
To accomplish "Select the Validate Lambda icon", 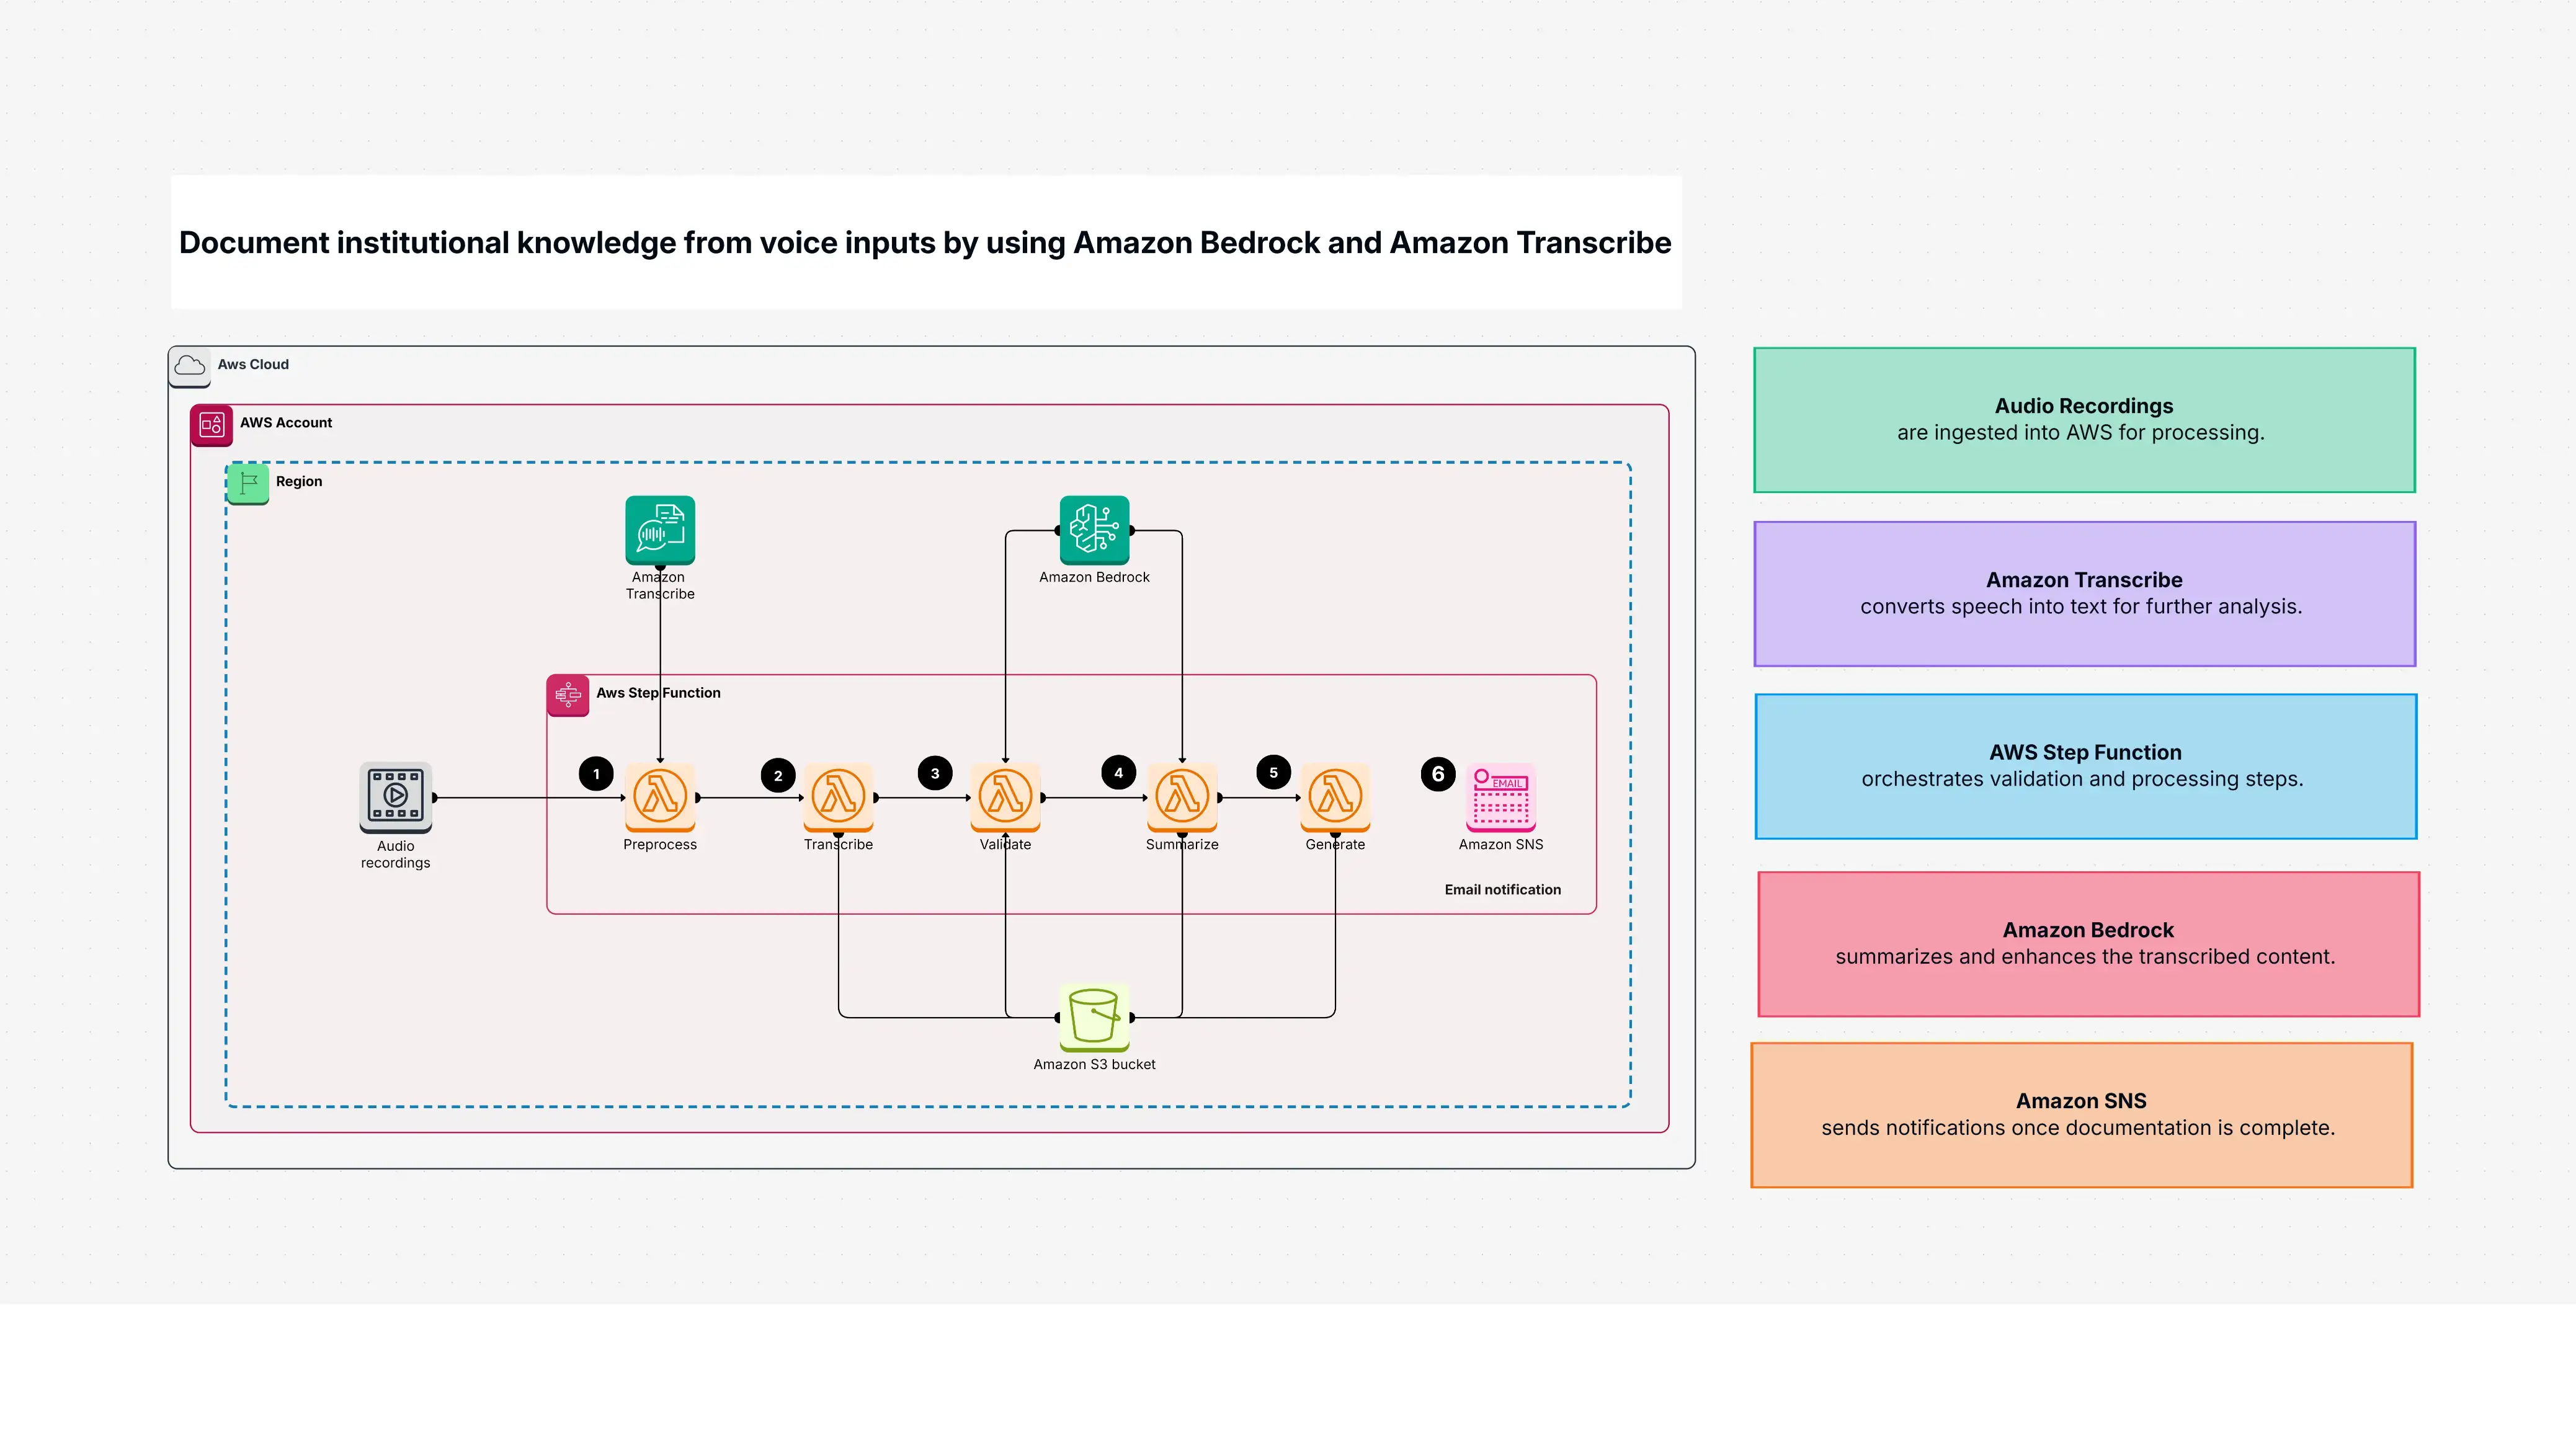I will coord(1005,797).
